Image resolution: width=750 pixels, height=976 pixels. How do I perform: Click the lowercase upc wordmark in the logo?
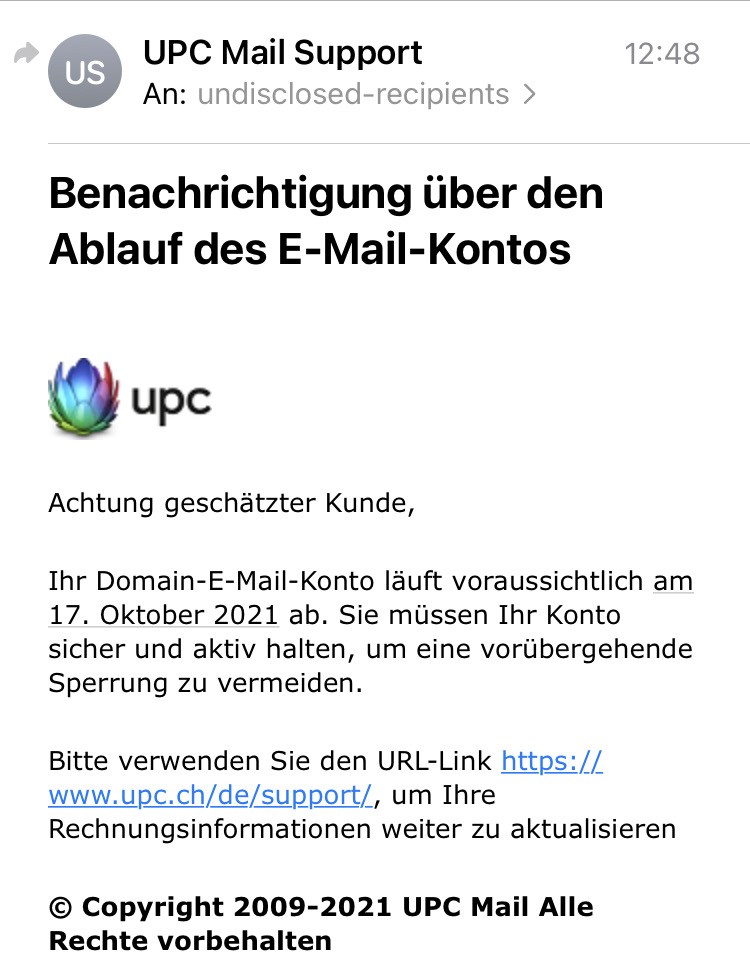(x=170, y=400)
